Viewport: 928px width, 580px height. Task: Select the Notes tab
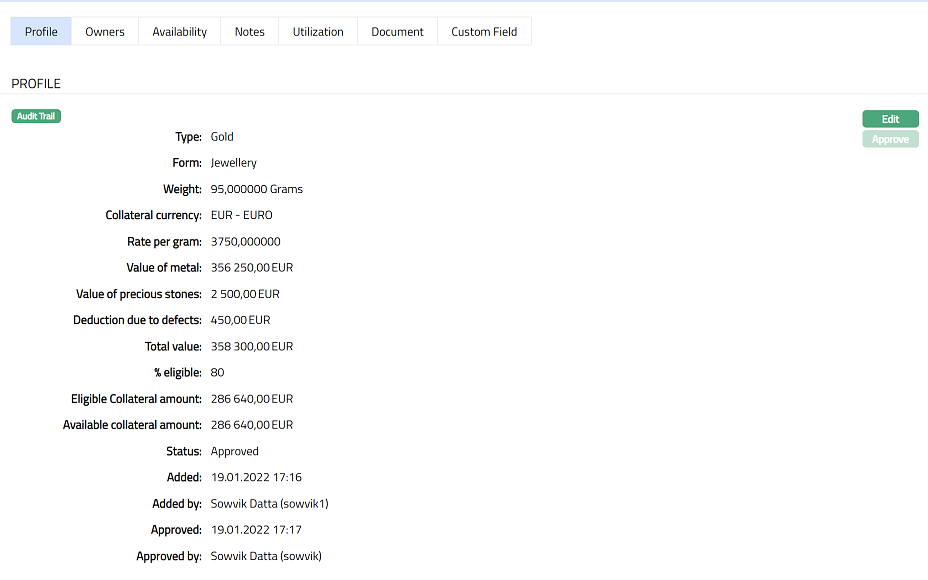(249, 32)
